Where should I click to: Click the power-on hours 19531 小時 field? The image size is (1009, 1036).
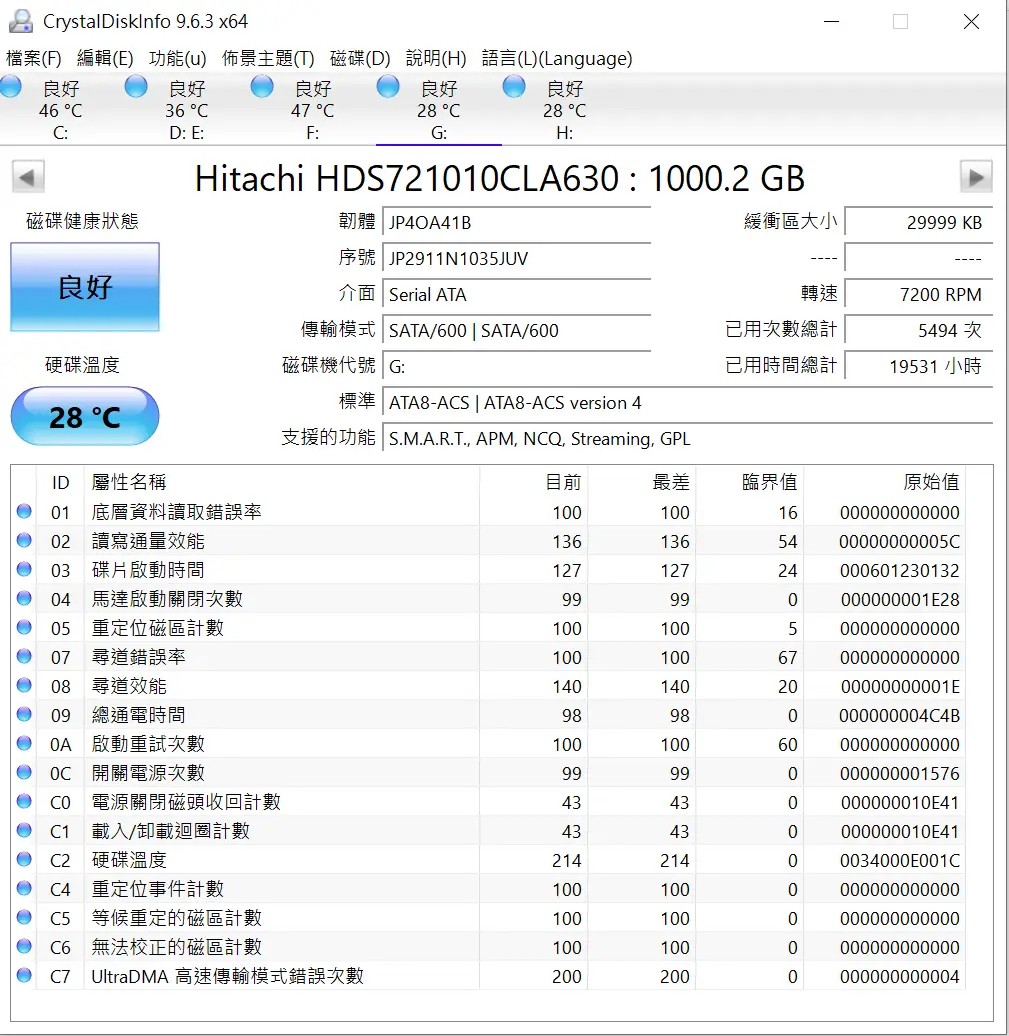(x=918, y=366)
